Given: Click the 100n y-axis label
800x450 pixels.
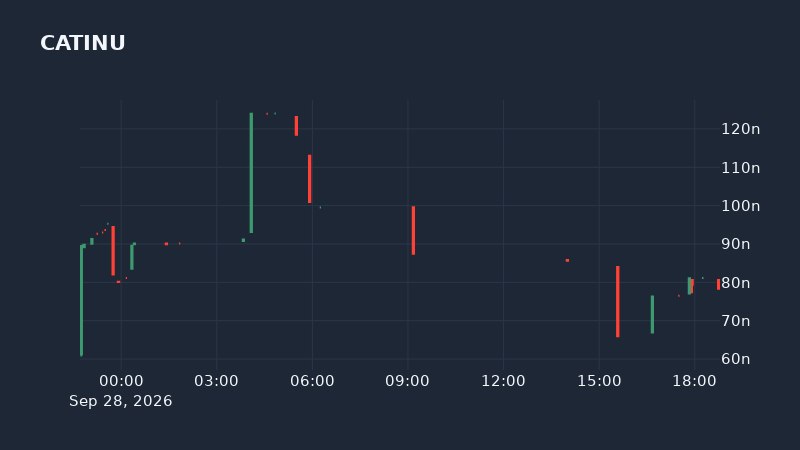Looking at the screenshot, I should pos(740,206).
